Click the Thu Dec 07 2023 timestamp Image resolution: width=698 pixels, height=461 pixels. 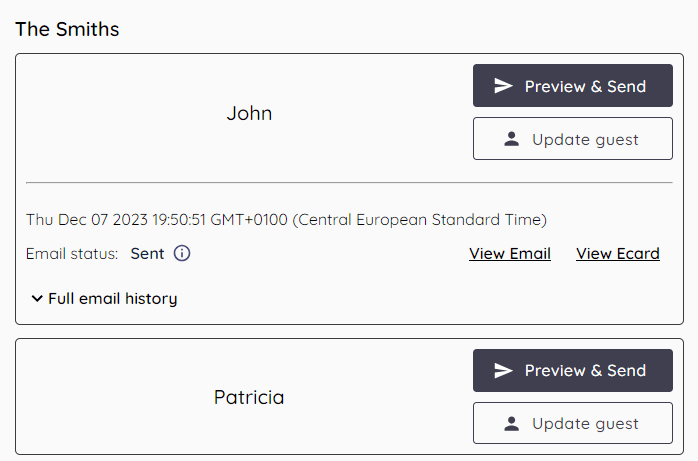[286, 219]
